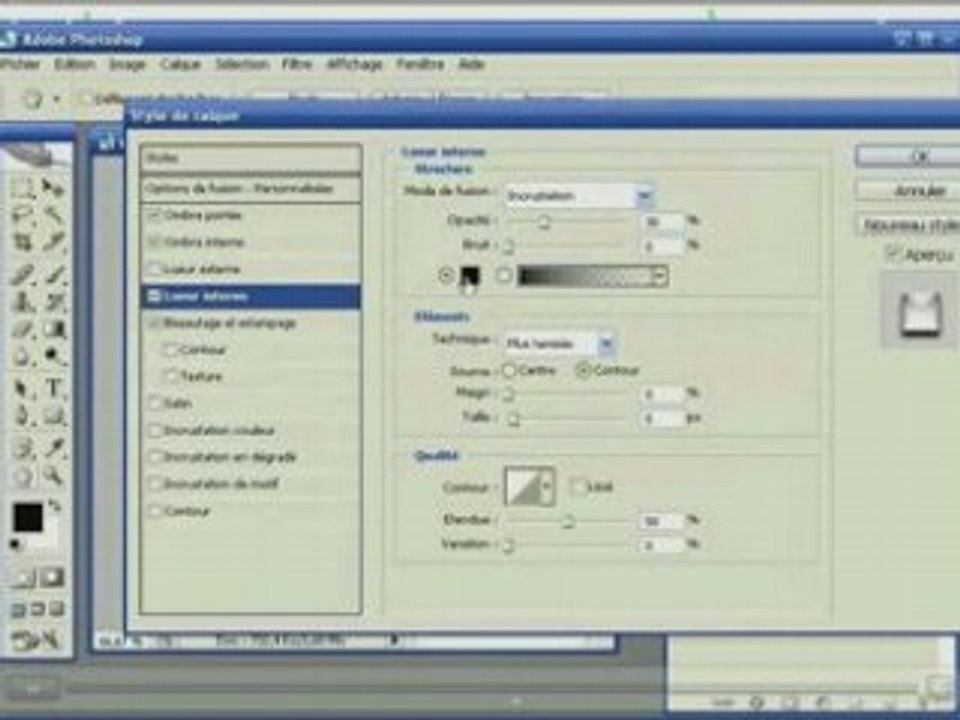Select the Lasso tool in toolbox

point(23,216)
